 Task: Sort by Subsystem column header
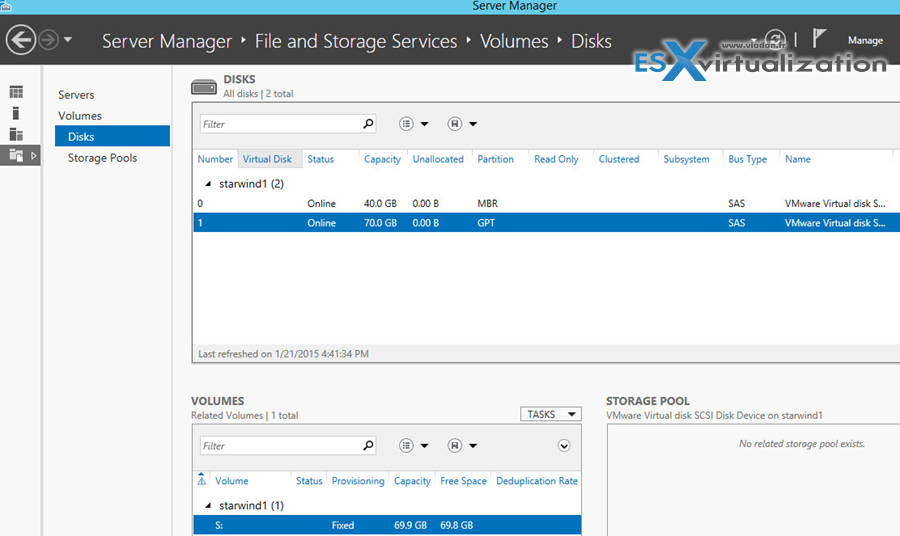coord(686,159)
